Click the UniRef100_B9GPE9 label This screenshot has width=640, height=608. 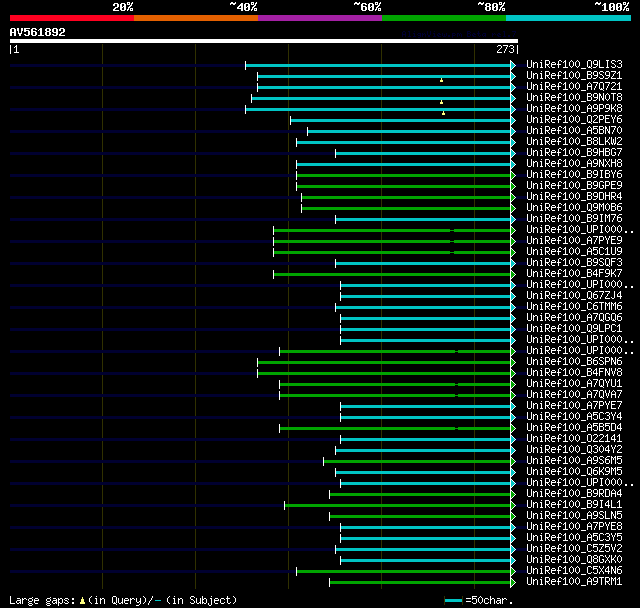[x=574, y=186]
